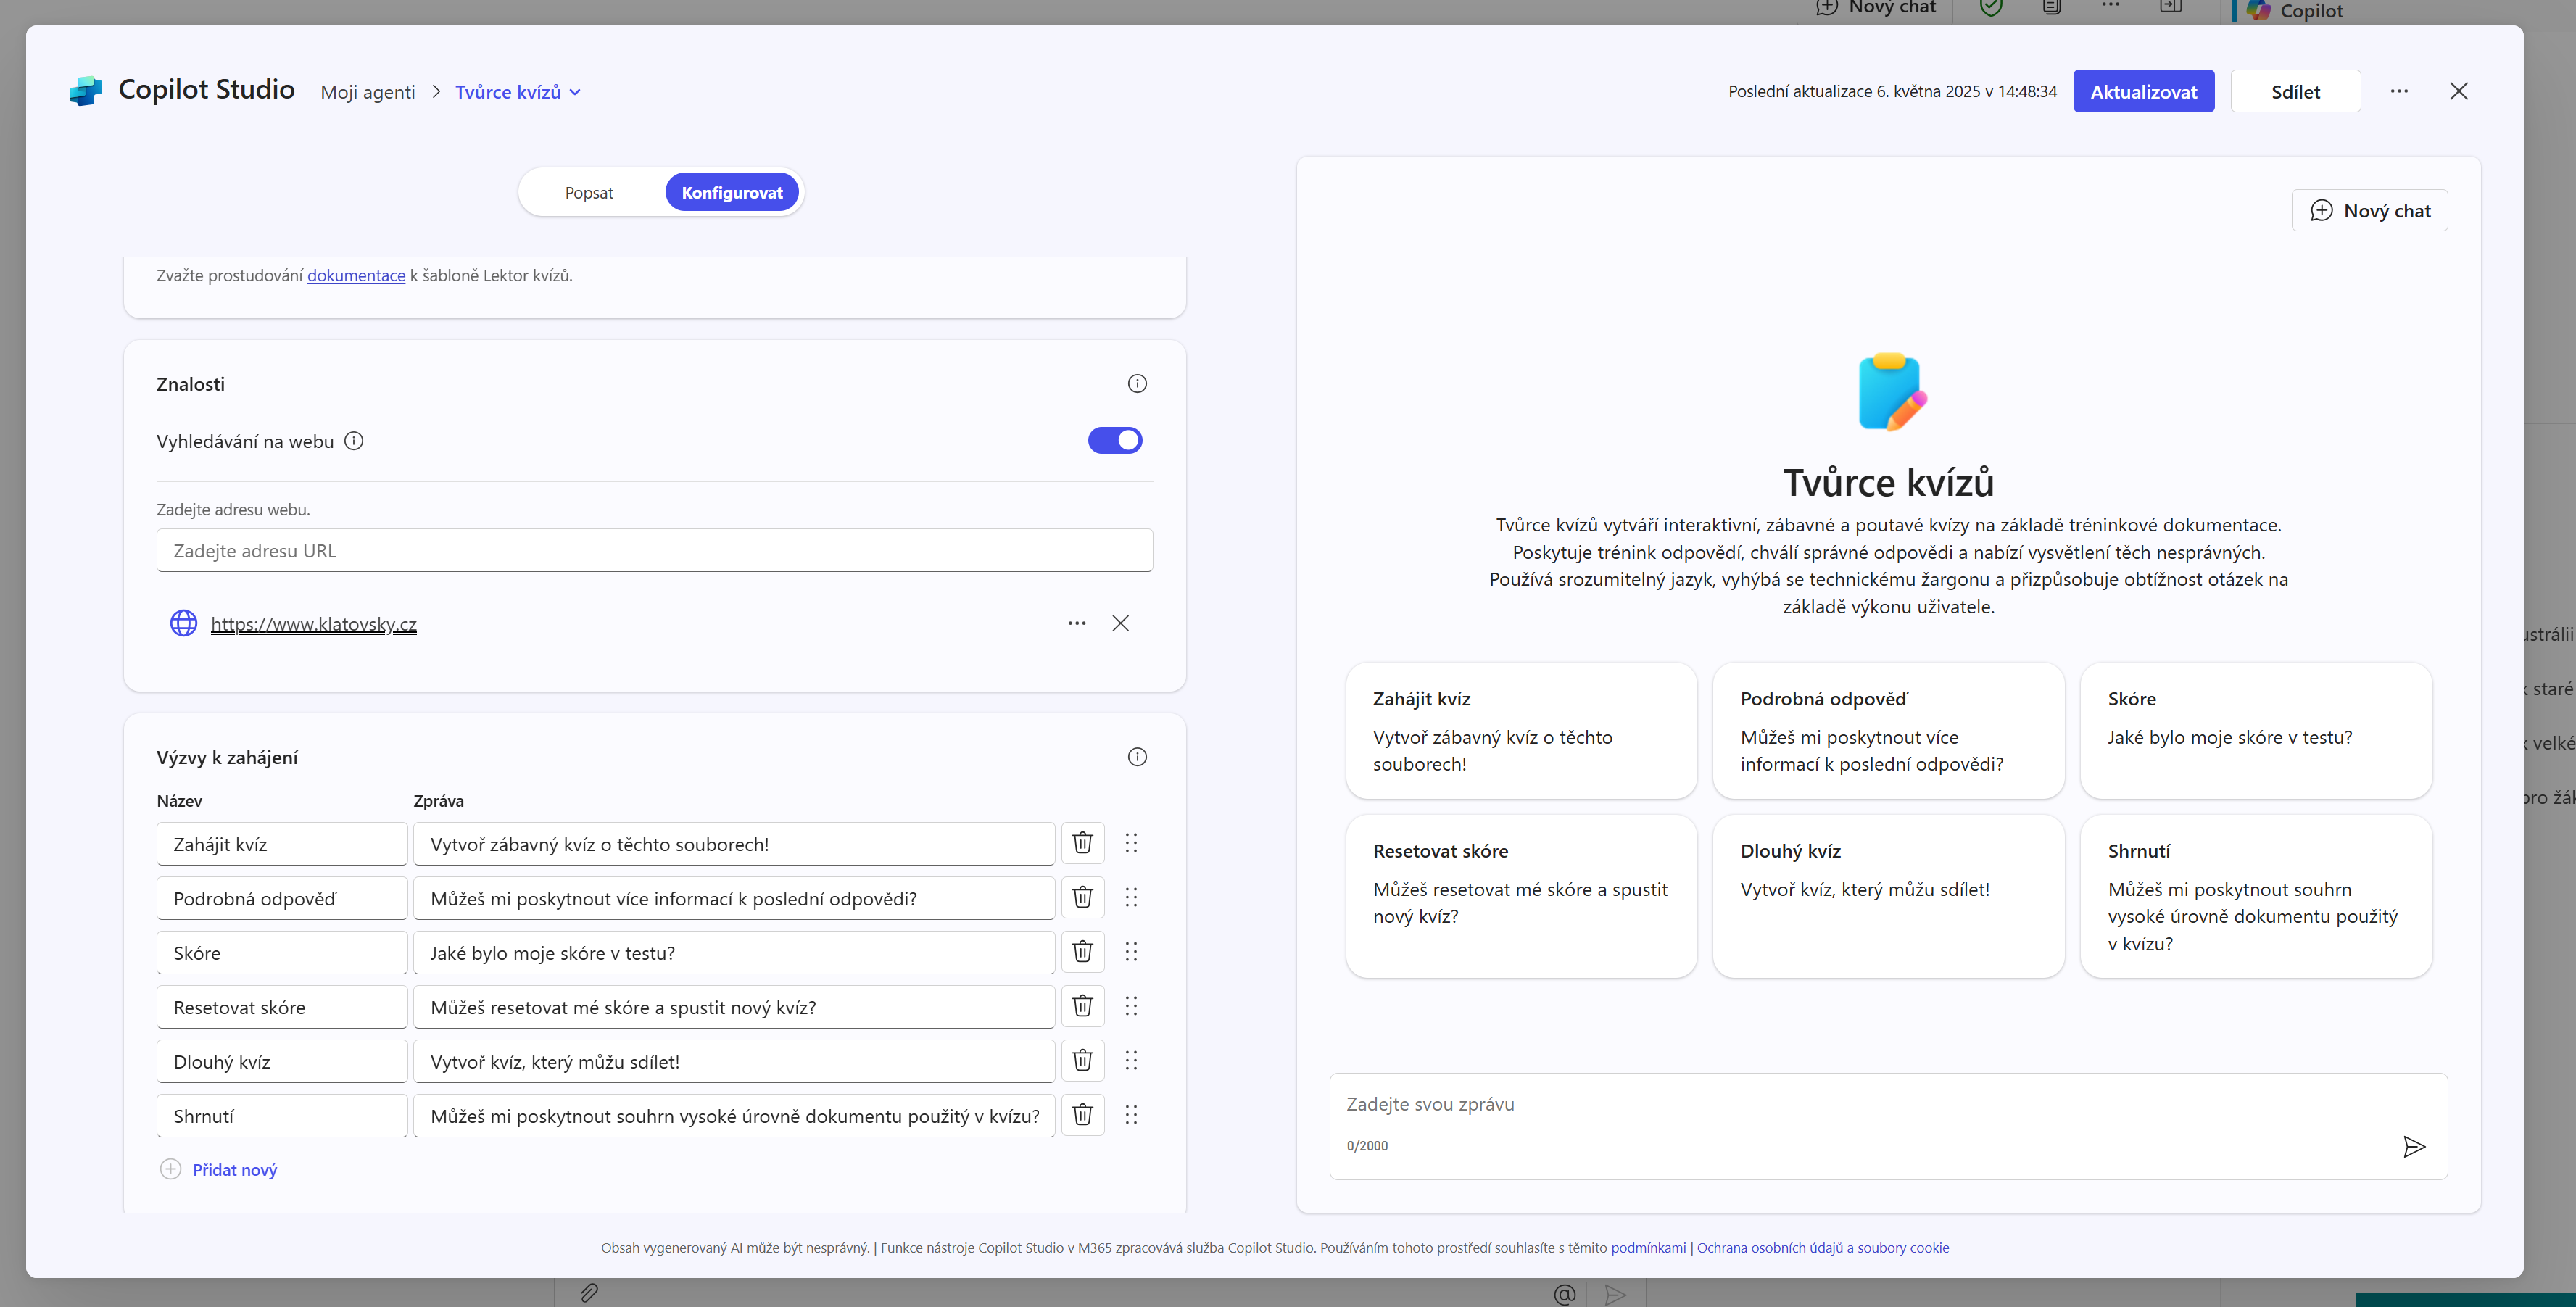Open more options for klatovsky.cz URL
2576x1307 pixels.
[1076, 623]
